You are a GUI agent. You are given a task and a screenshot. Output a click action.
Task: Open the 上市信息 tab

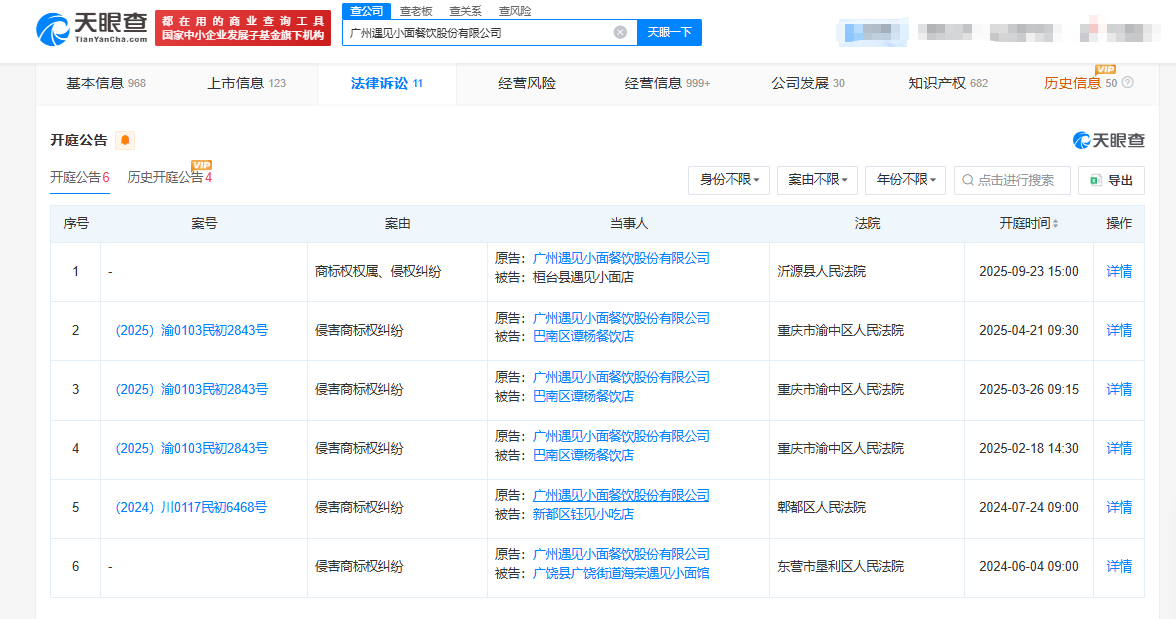(247, 83)
